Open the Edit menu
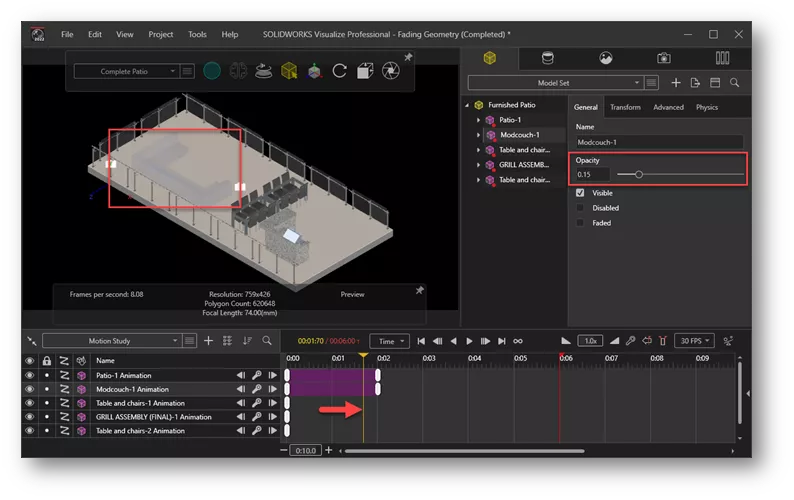Viewport: 794px width, 500px height. pos(95,34)
